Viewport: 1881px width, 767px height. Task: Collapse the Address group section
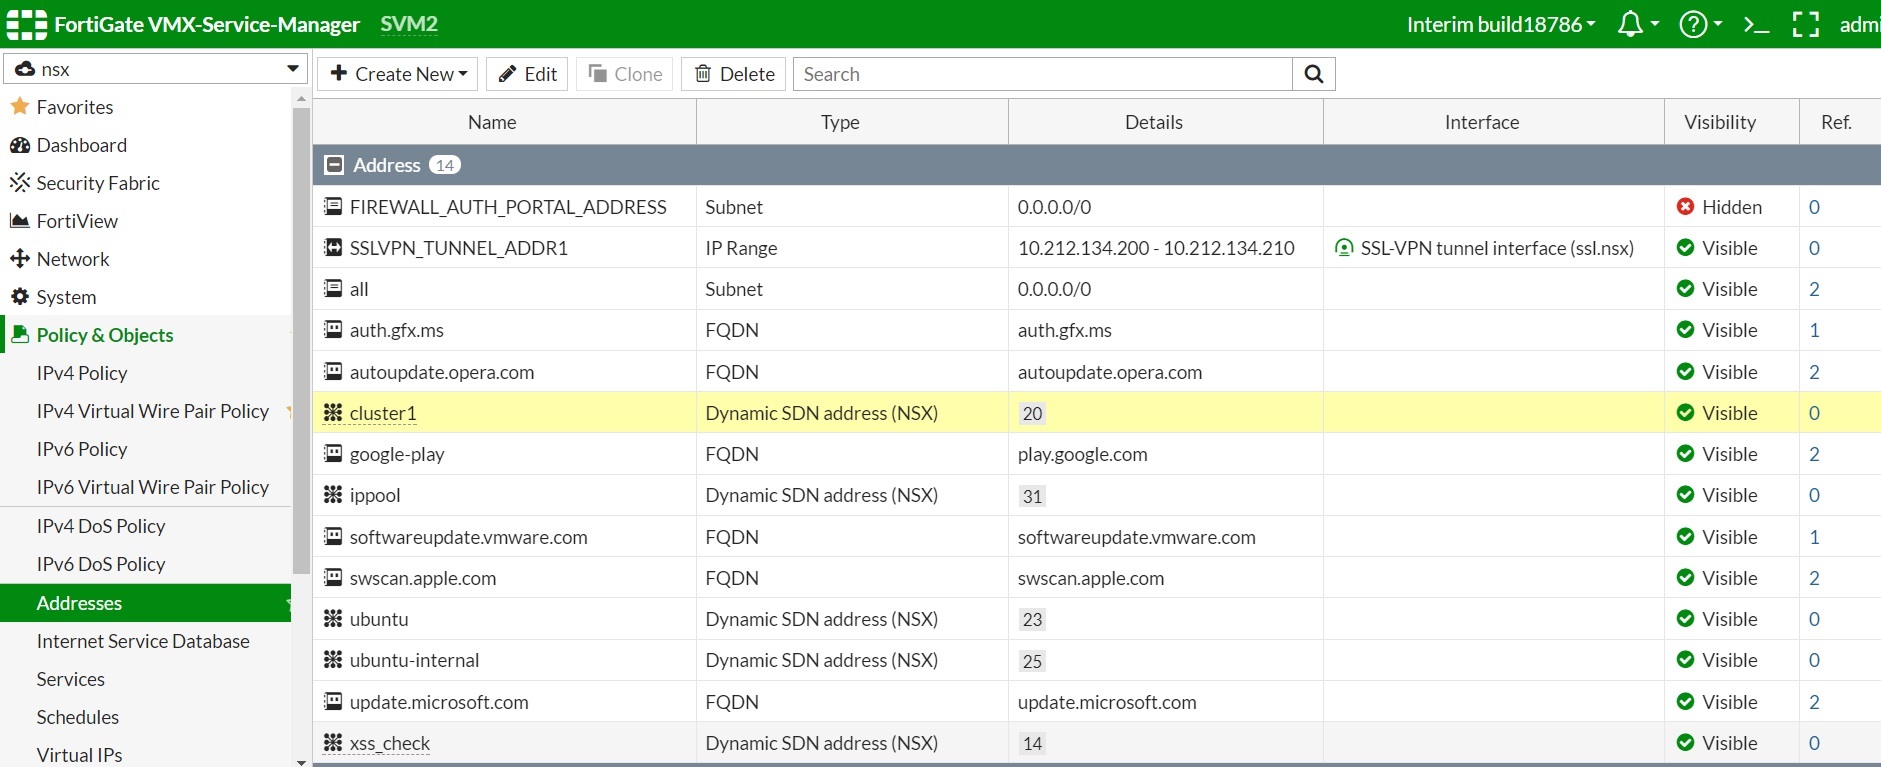coord(335,165)
